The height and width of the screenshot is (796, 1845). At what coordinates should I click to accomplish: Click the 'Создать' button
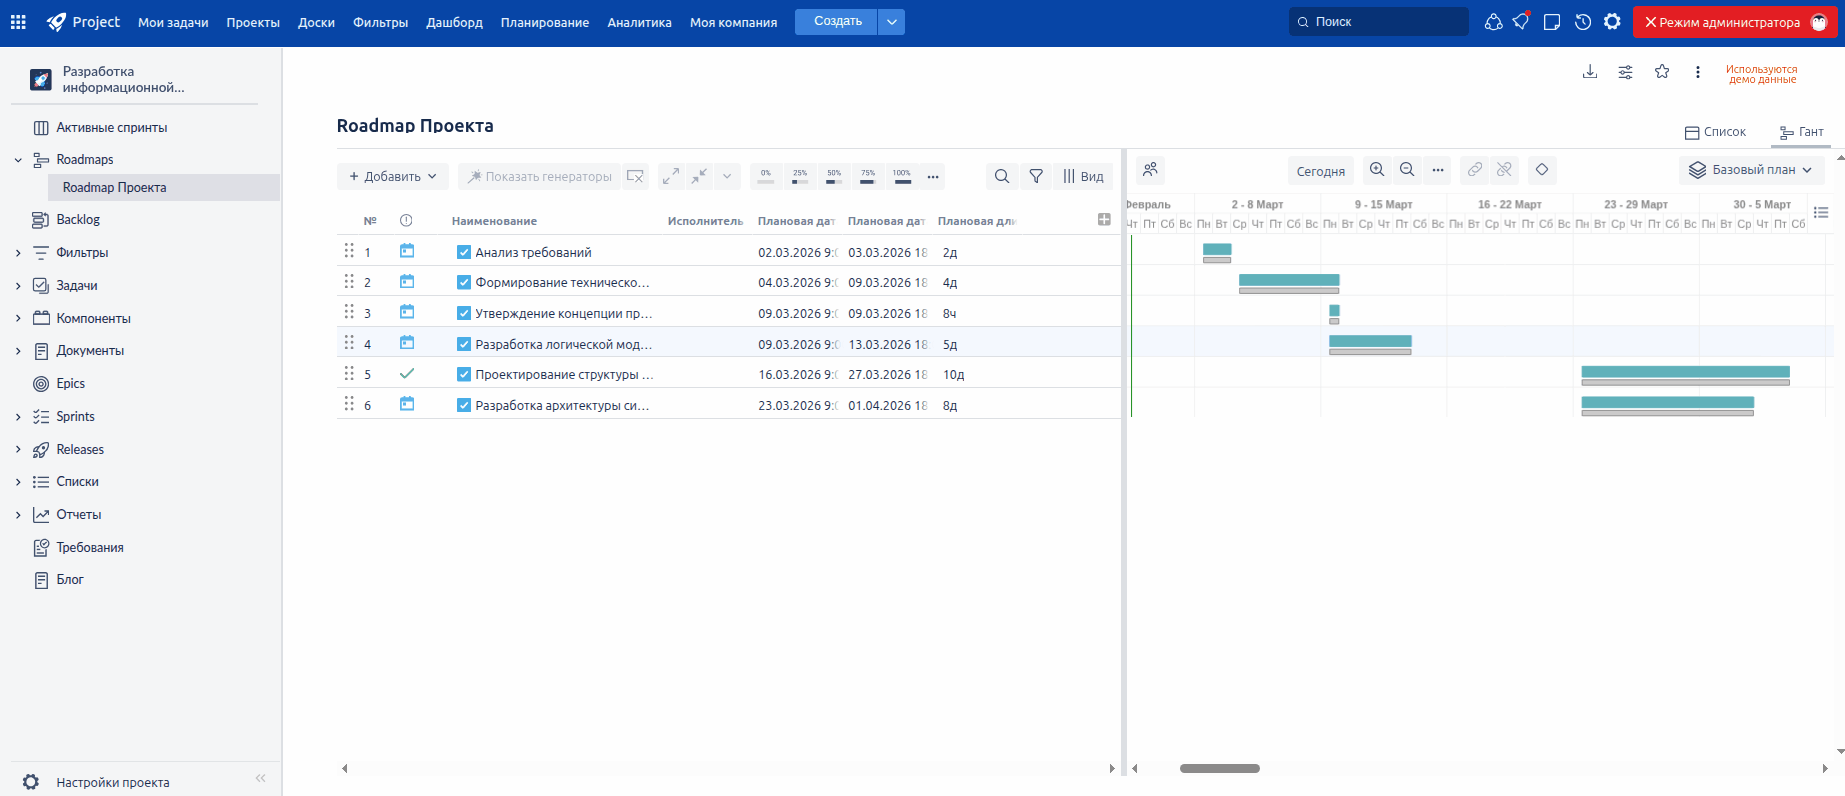pyautogui.click(x=837, y=22)
